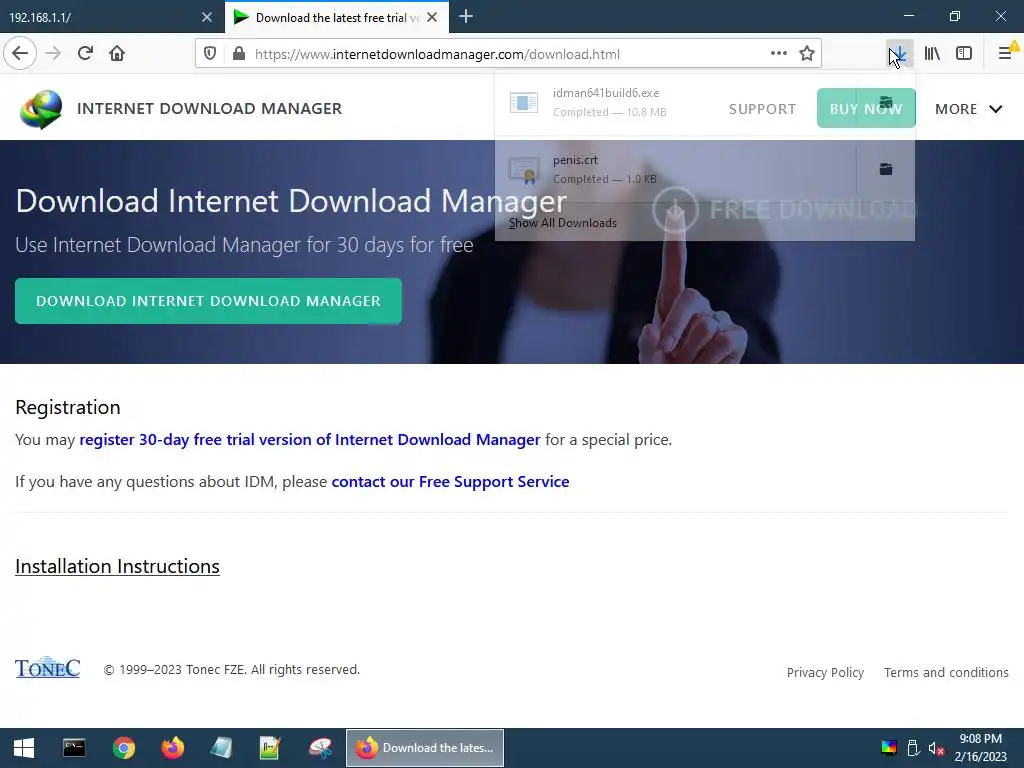Click DOWNLOAD INTERNET DOWNLOAD MANAGER green button
The height and width of the screenshot is (768, 1024).
tap(208, 301)
